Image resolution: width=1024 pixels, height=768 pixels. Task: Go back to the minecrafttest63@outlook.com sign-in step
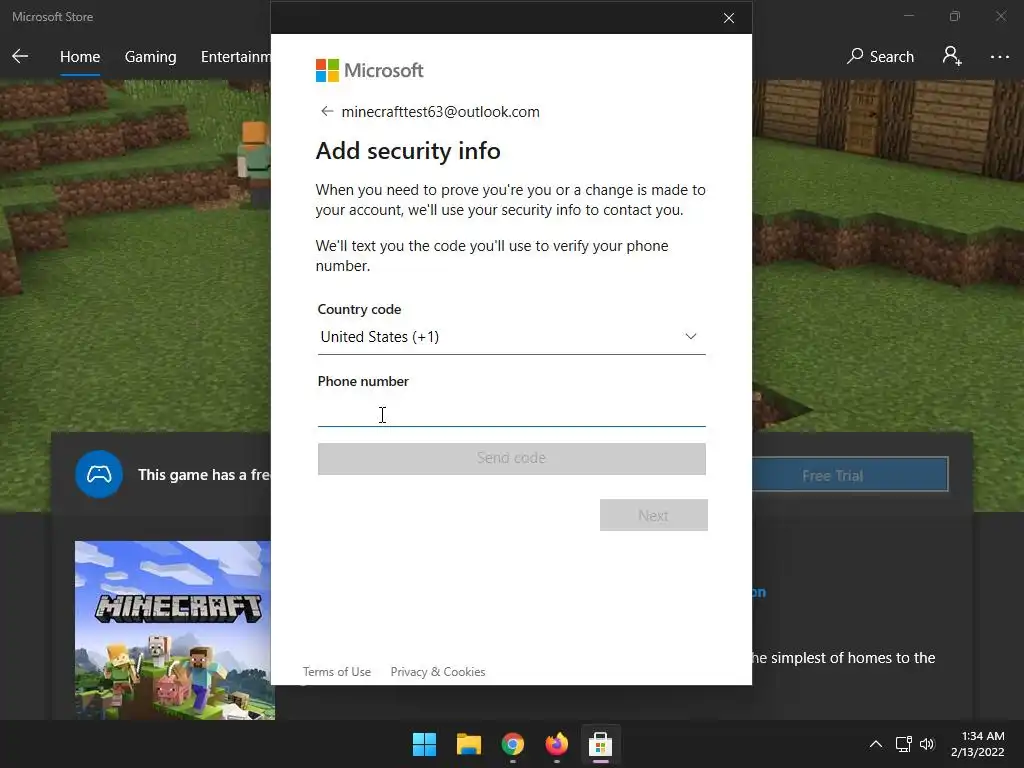tap(327, 112)
